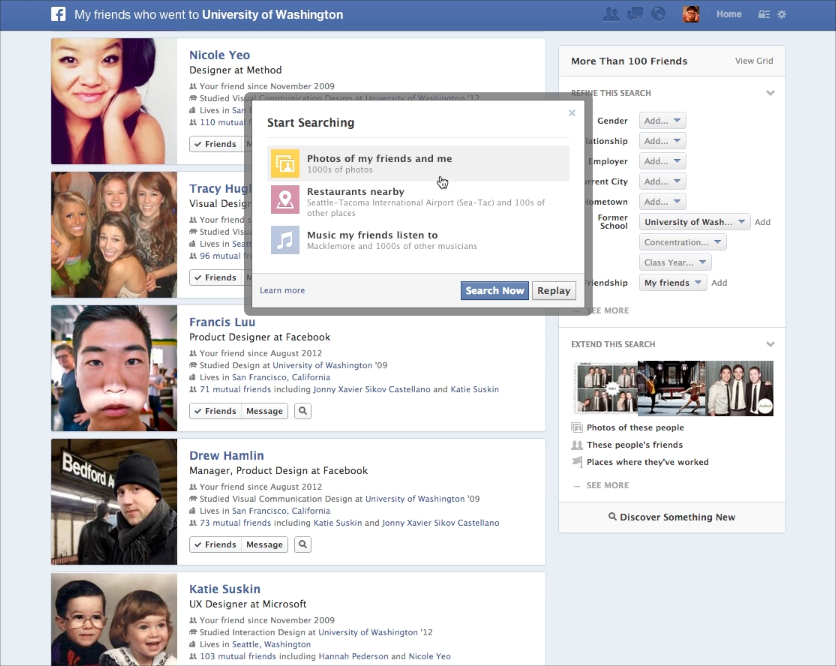Toggle Friends button for Francis Luu
Viewport: 836px width, 666px height.
(215, 411)
